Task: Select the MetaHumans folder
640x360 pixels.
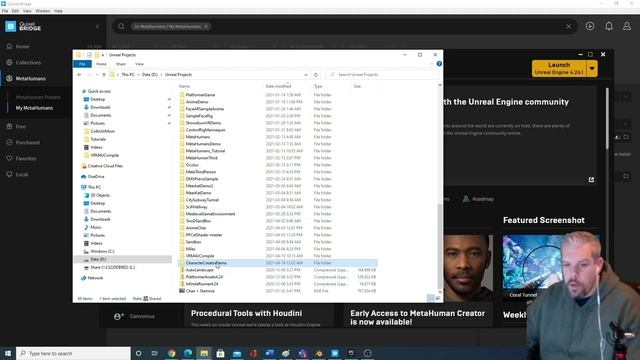Action: tap(198, 137)
